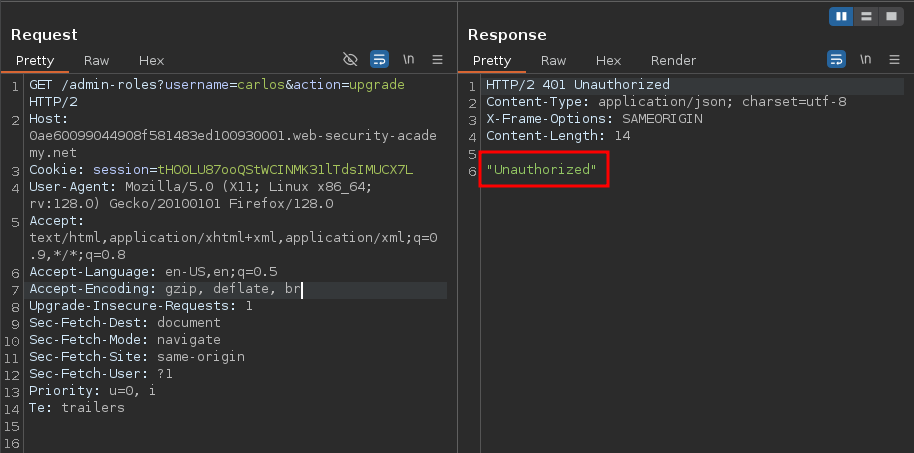Switch to combined single-pane layout
Screen dimensions: 914x453
(x=890, y=16)
